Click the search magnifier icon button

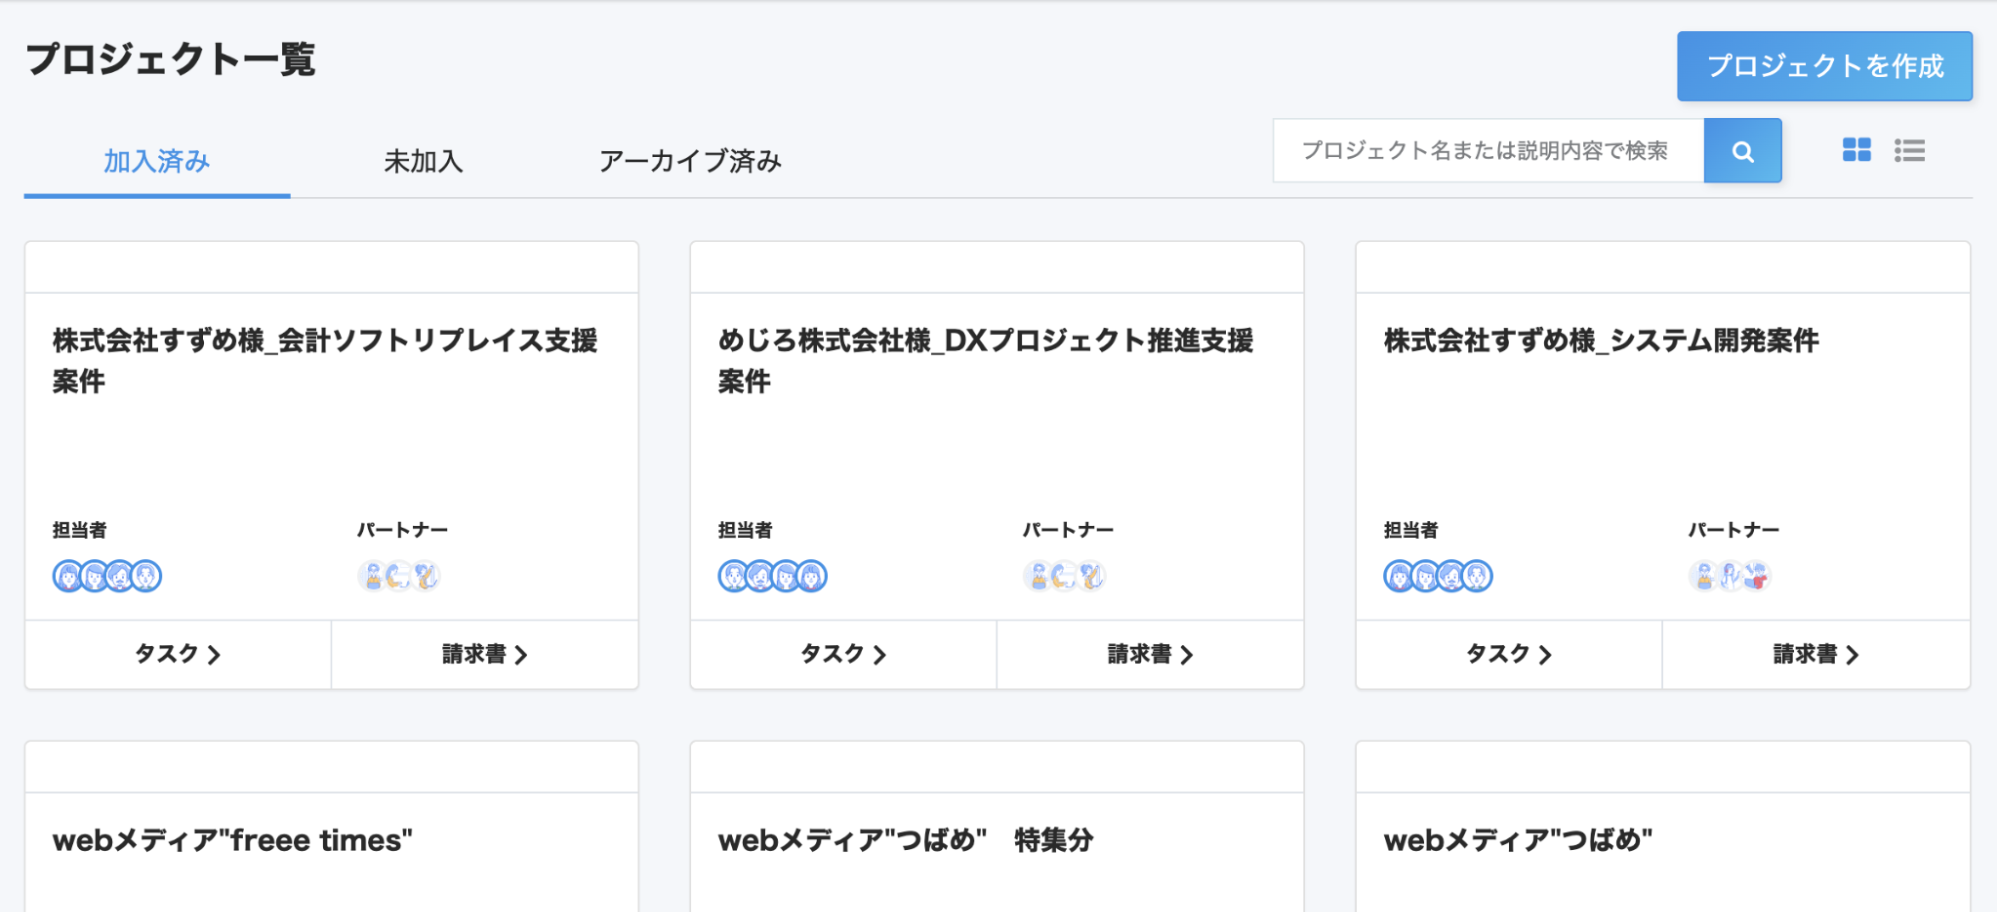point(1742,151)
